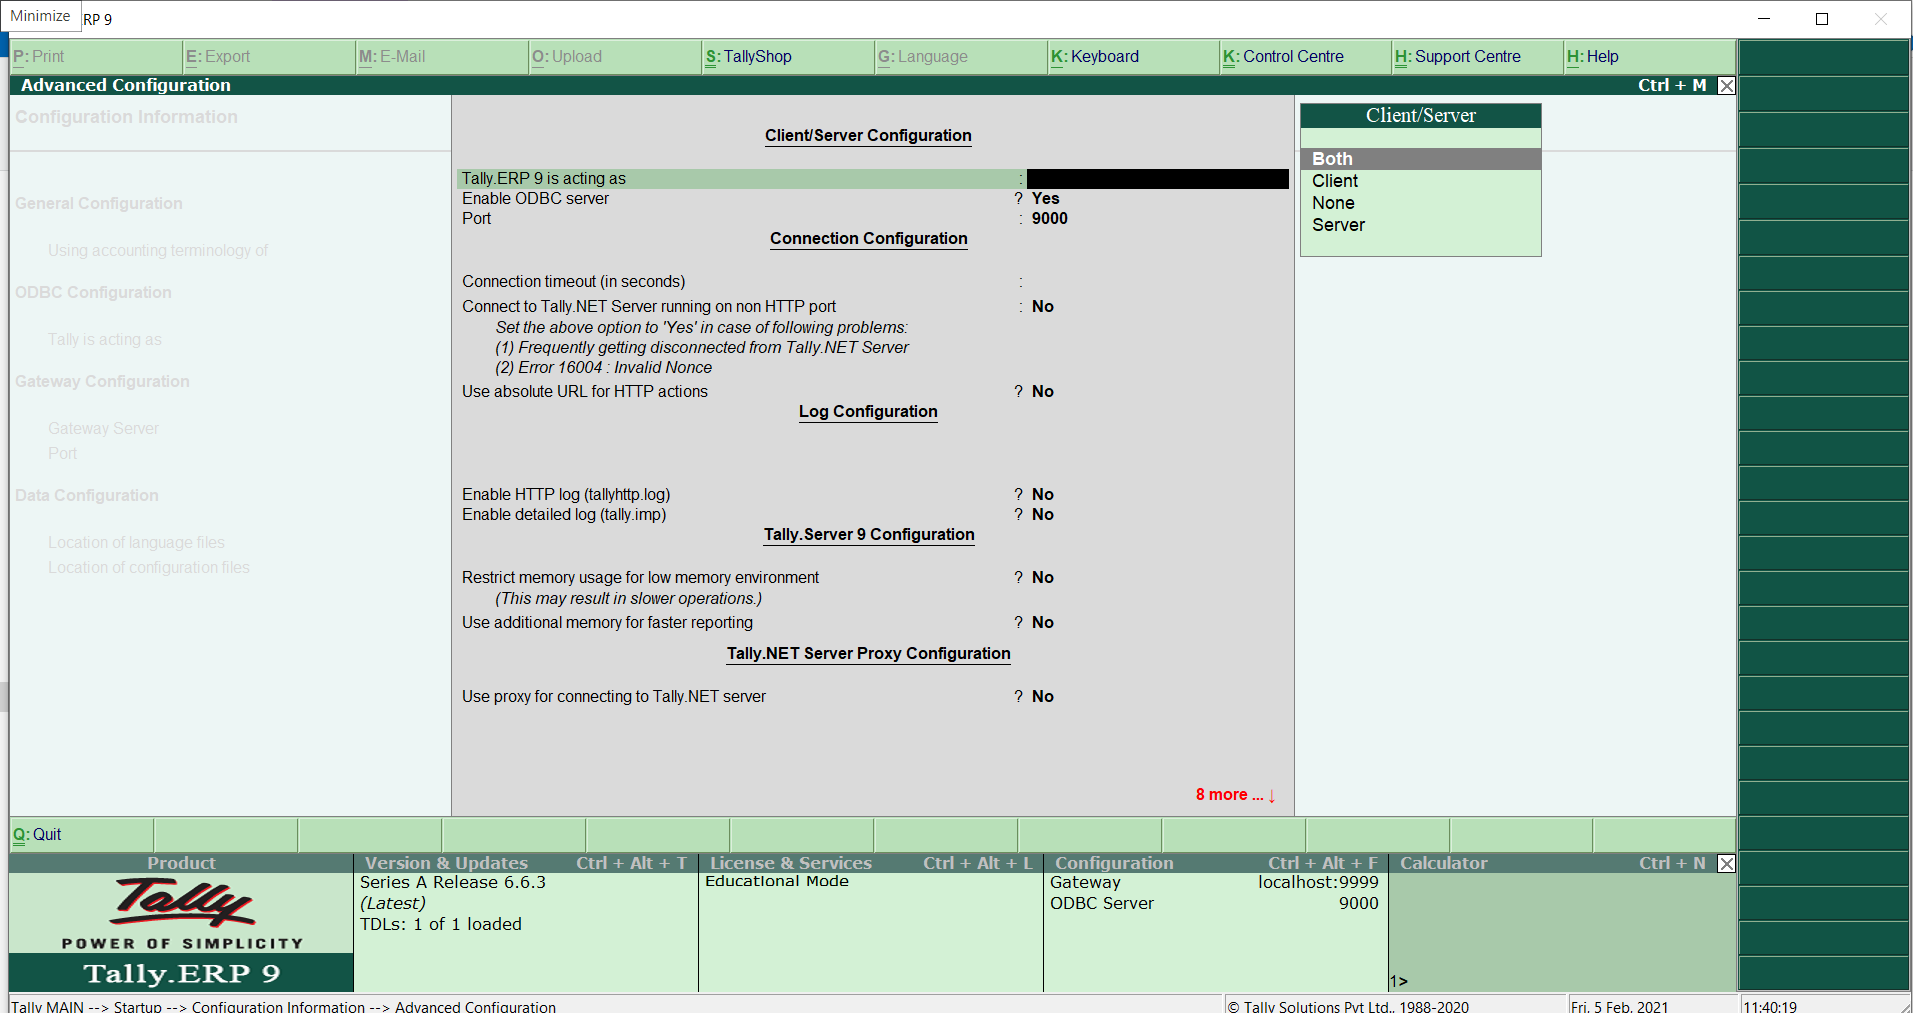This screenshot has height=1013, width=1913.
Task: Click the clock '11:40:19' in status bar
Action: [x=1770, y=1005]
